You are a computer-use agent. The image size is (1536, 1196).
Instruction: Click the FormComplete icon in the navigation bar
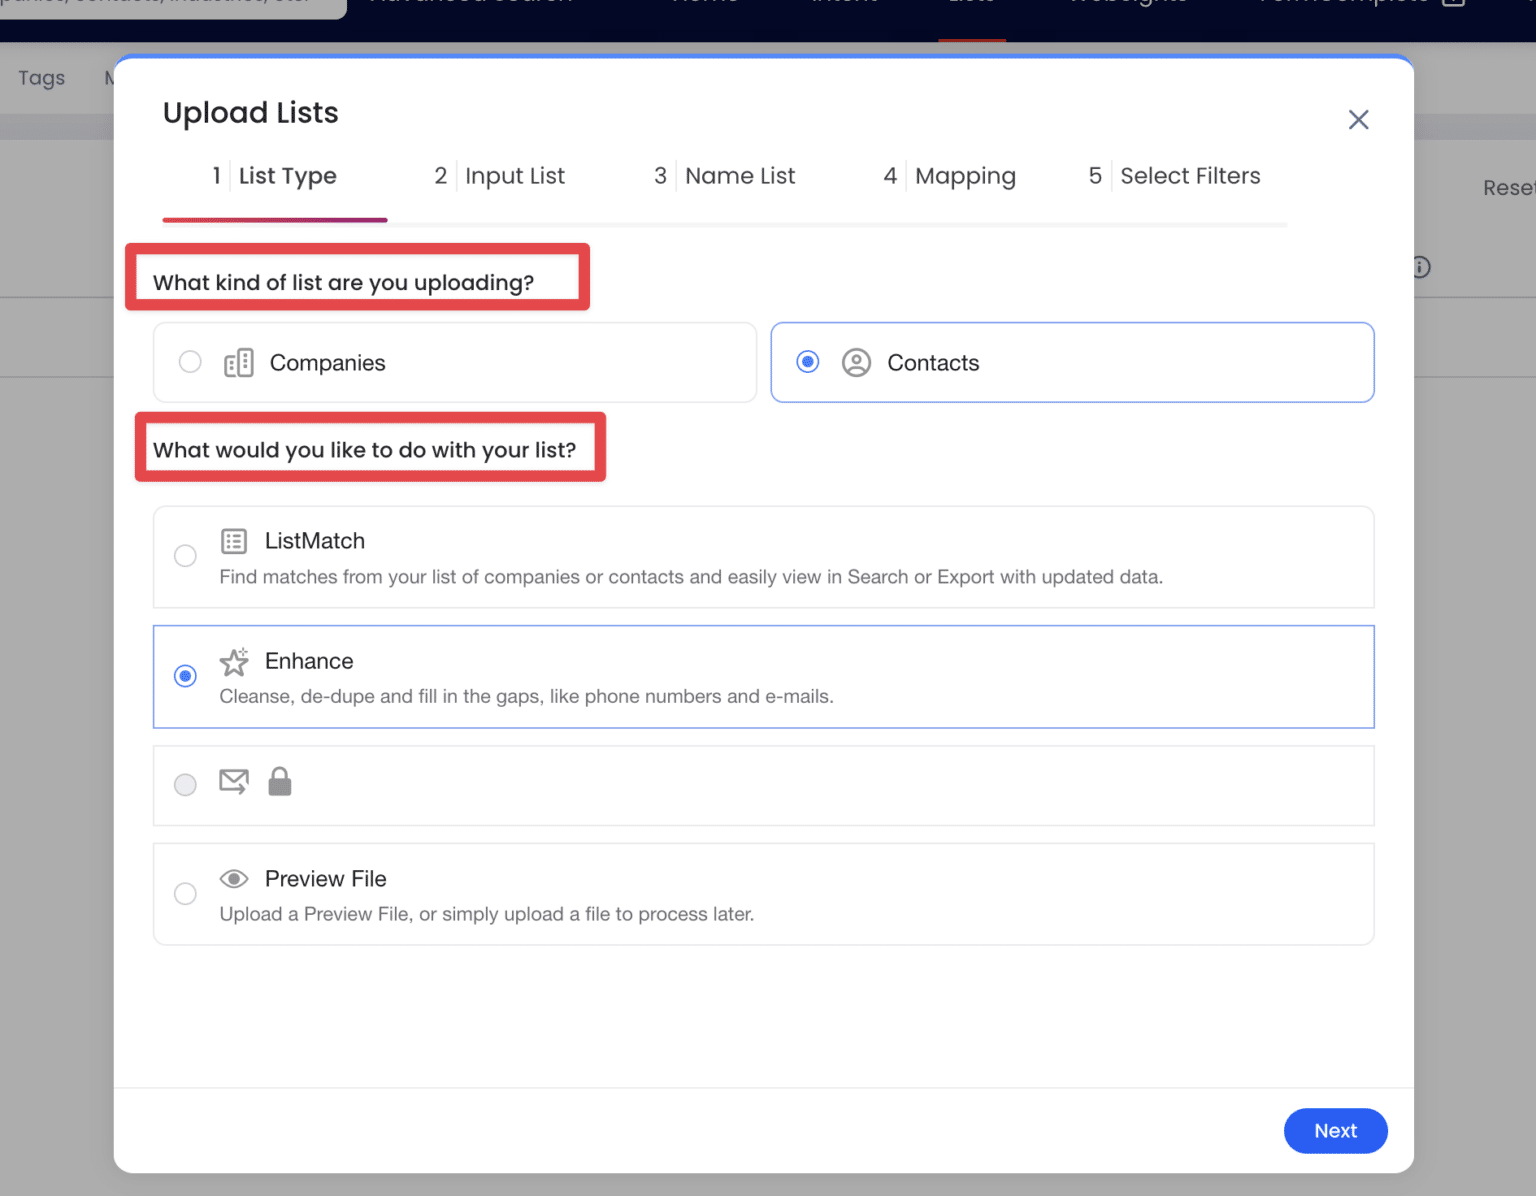pos(1455,5)
